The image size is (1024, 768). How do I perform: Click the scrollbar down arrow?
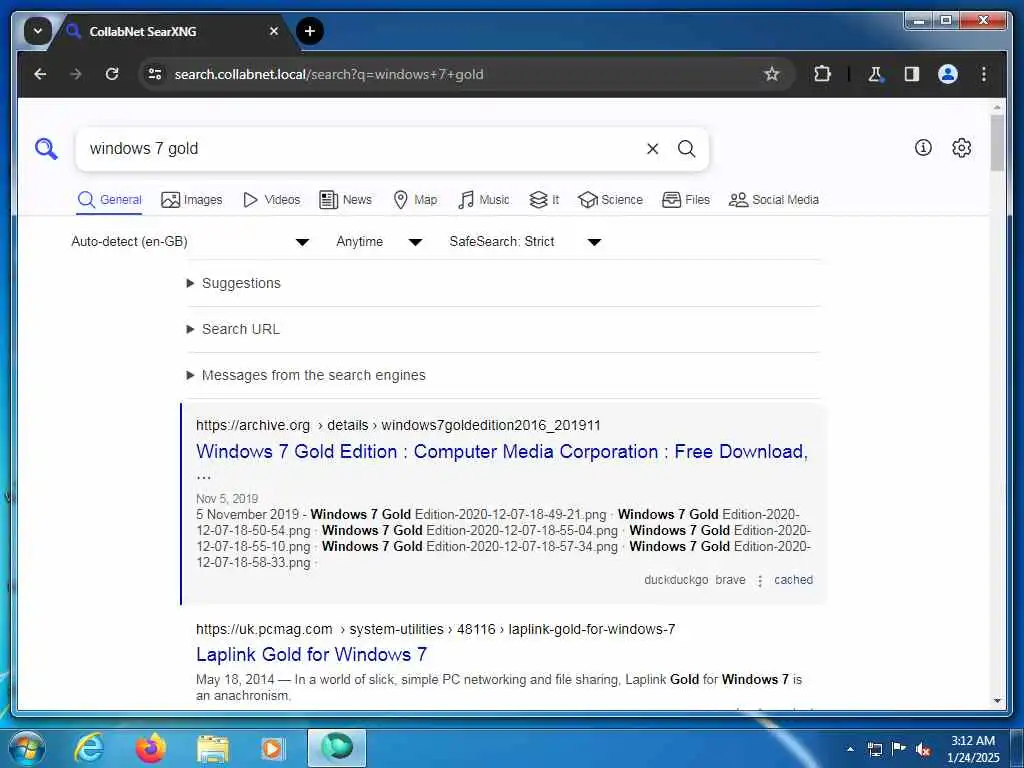[997, 701]
